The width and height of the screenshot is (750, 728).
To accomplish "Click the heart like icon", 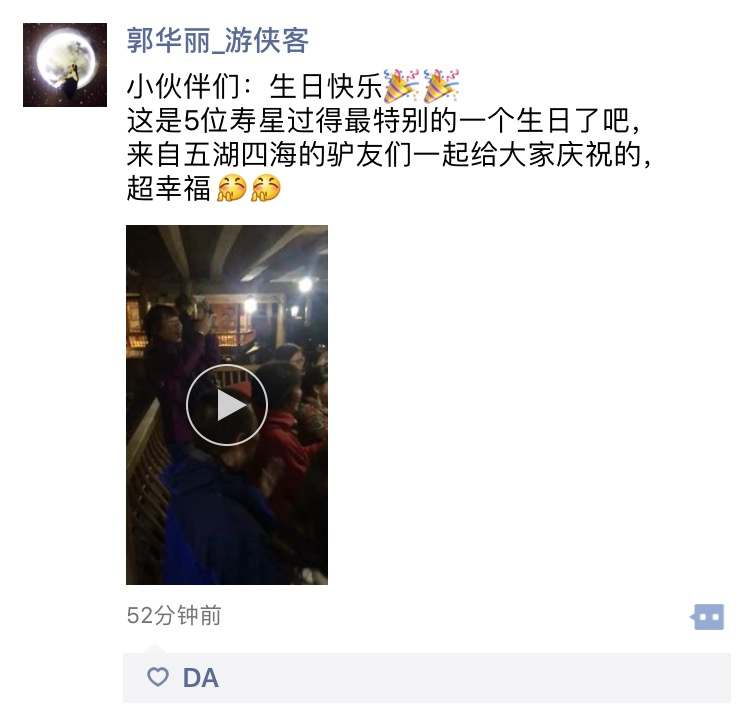I will pyautogui.click(x=158, y=677).
